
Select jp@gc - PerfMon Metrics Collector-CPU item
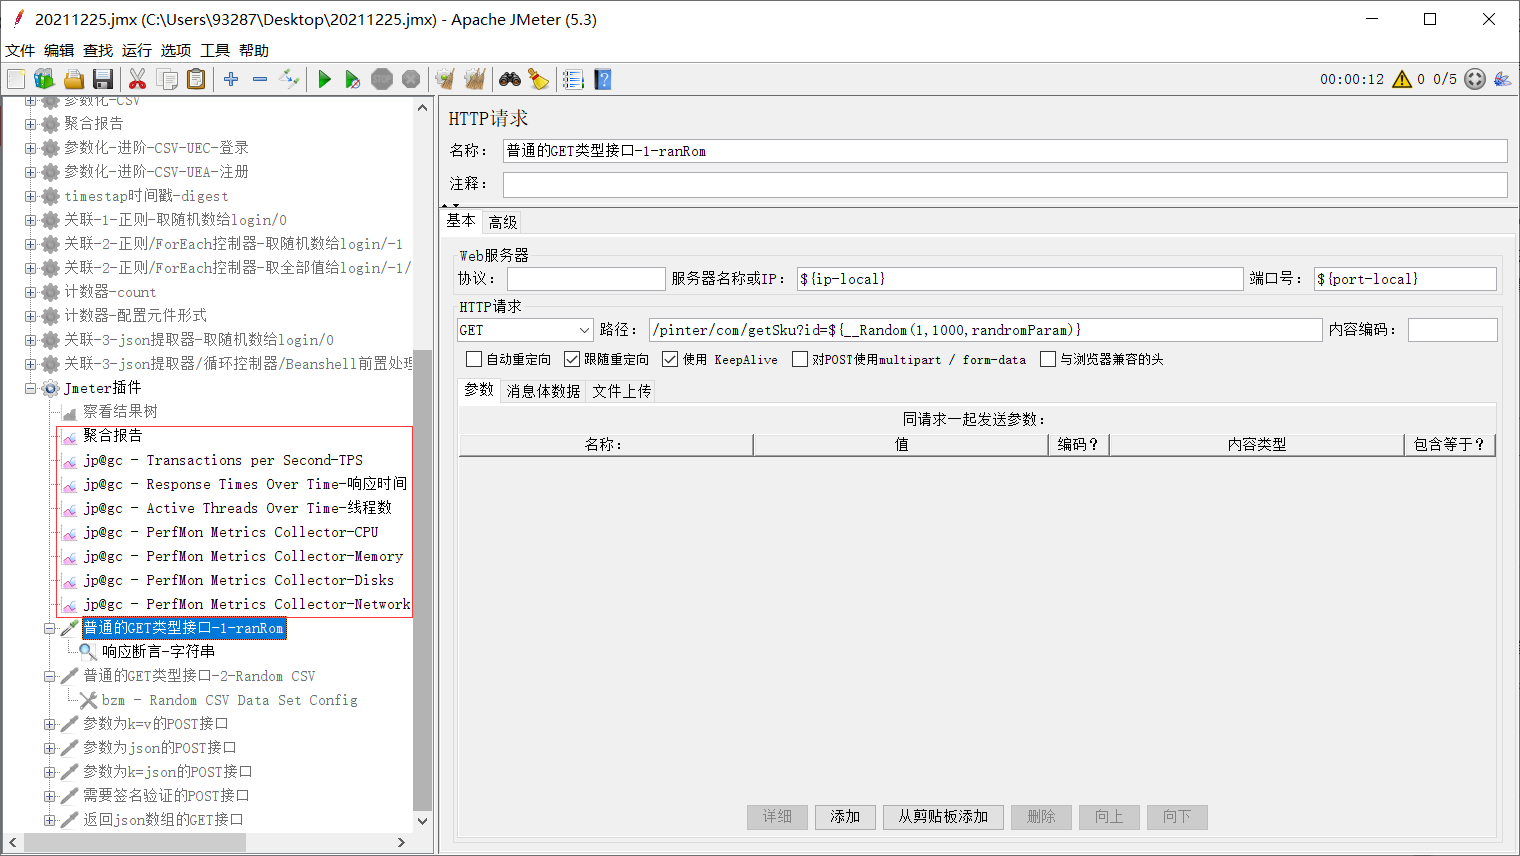pos(231,532)
